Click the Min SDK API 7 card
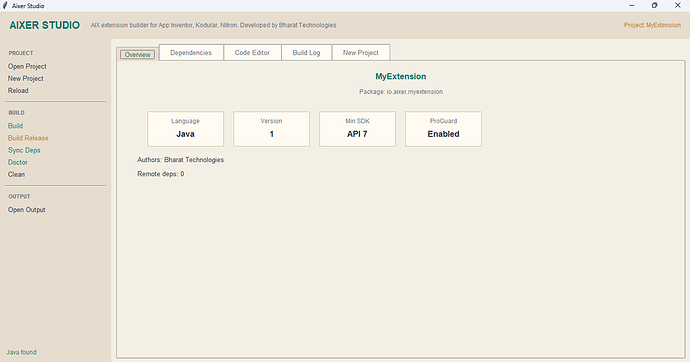Image resolution: width=690 pixels, height=362 pixels. (357, 128)
